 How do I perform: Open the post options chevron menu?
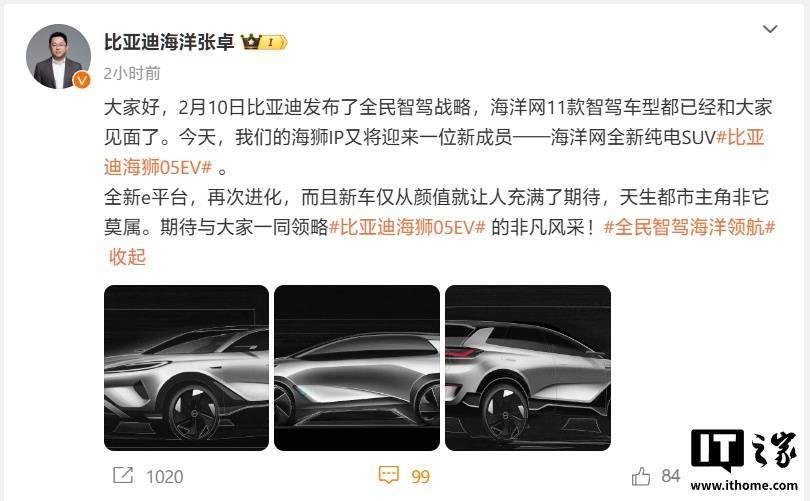770,29
